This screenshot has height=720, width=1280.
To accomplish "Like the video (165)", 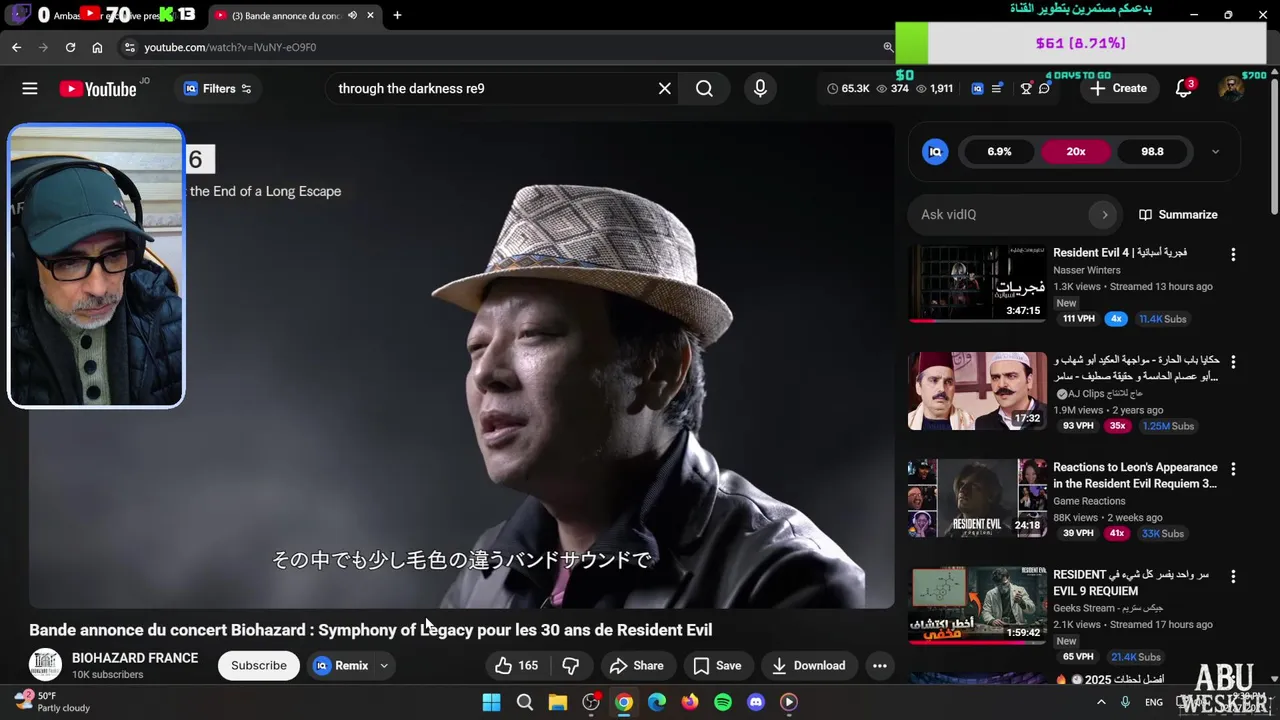I will coord(517,666).
